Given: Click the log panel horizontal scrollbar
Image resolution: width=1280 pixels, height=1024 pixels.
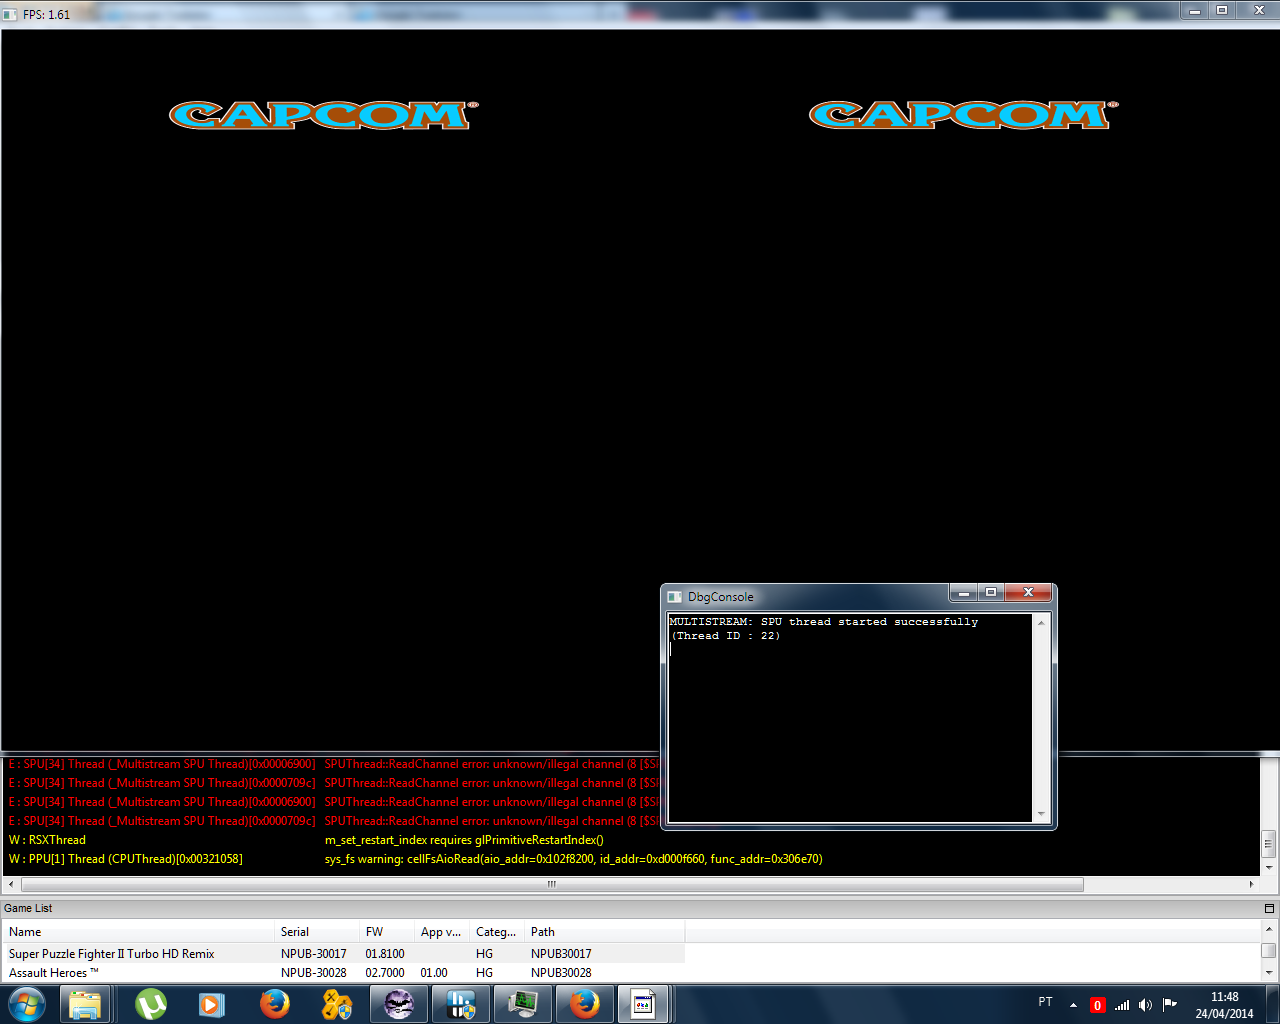Looking at the screenshot, I should pos(552,884).
